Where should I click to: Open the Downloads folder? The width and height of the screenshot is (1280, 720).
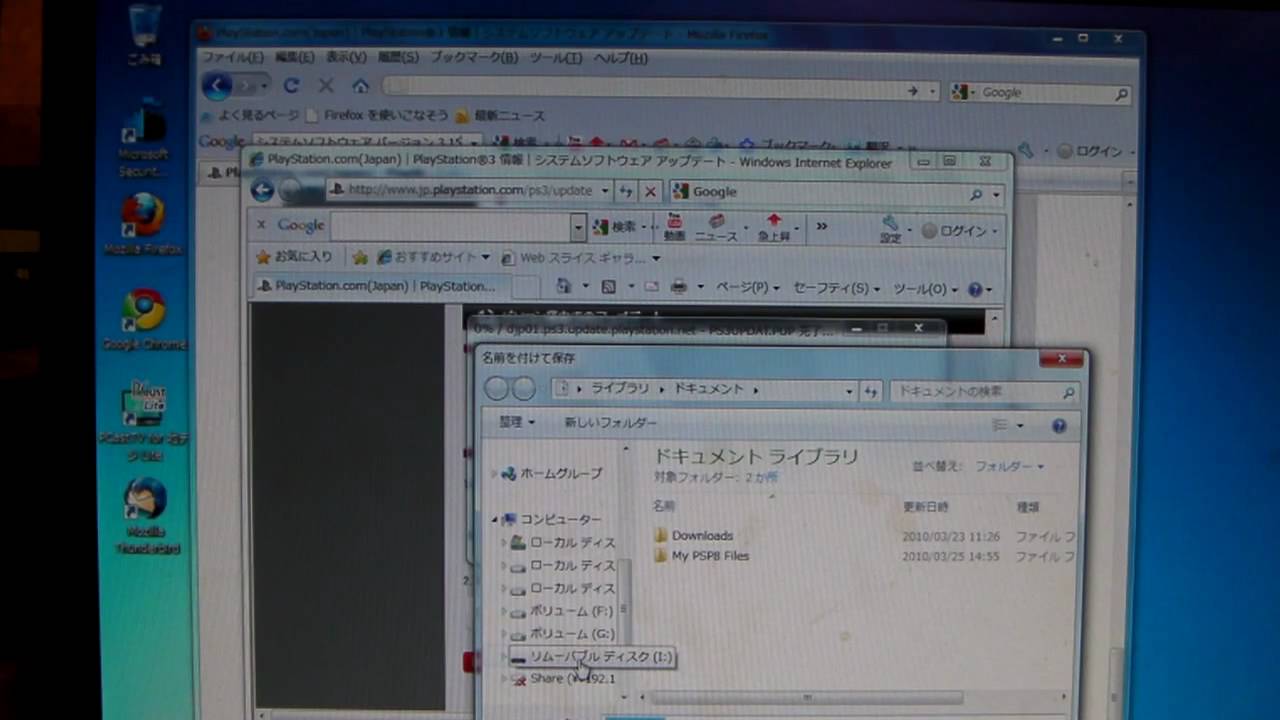tap(694, 536)
